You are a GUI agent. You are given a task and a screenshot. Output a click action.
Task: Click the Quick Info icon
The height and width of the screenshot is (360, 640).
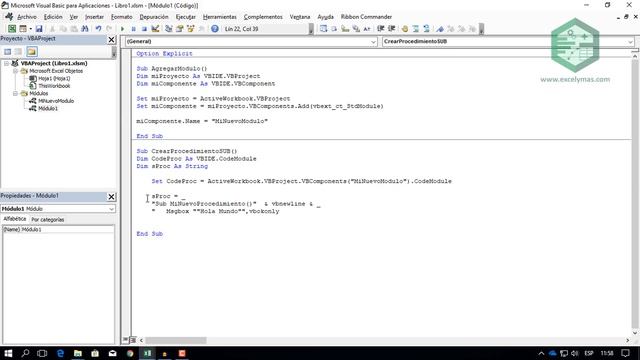[x=345, y=29]
